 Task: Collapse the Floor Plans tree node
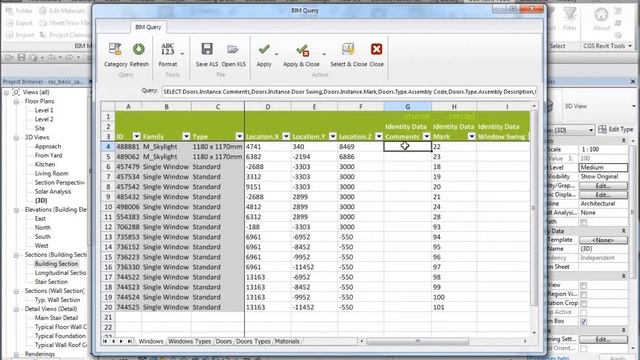tap(16, 101)
